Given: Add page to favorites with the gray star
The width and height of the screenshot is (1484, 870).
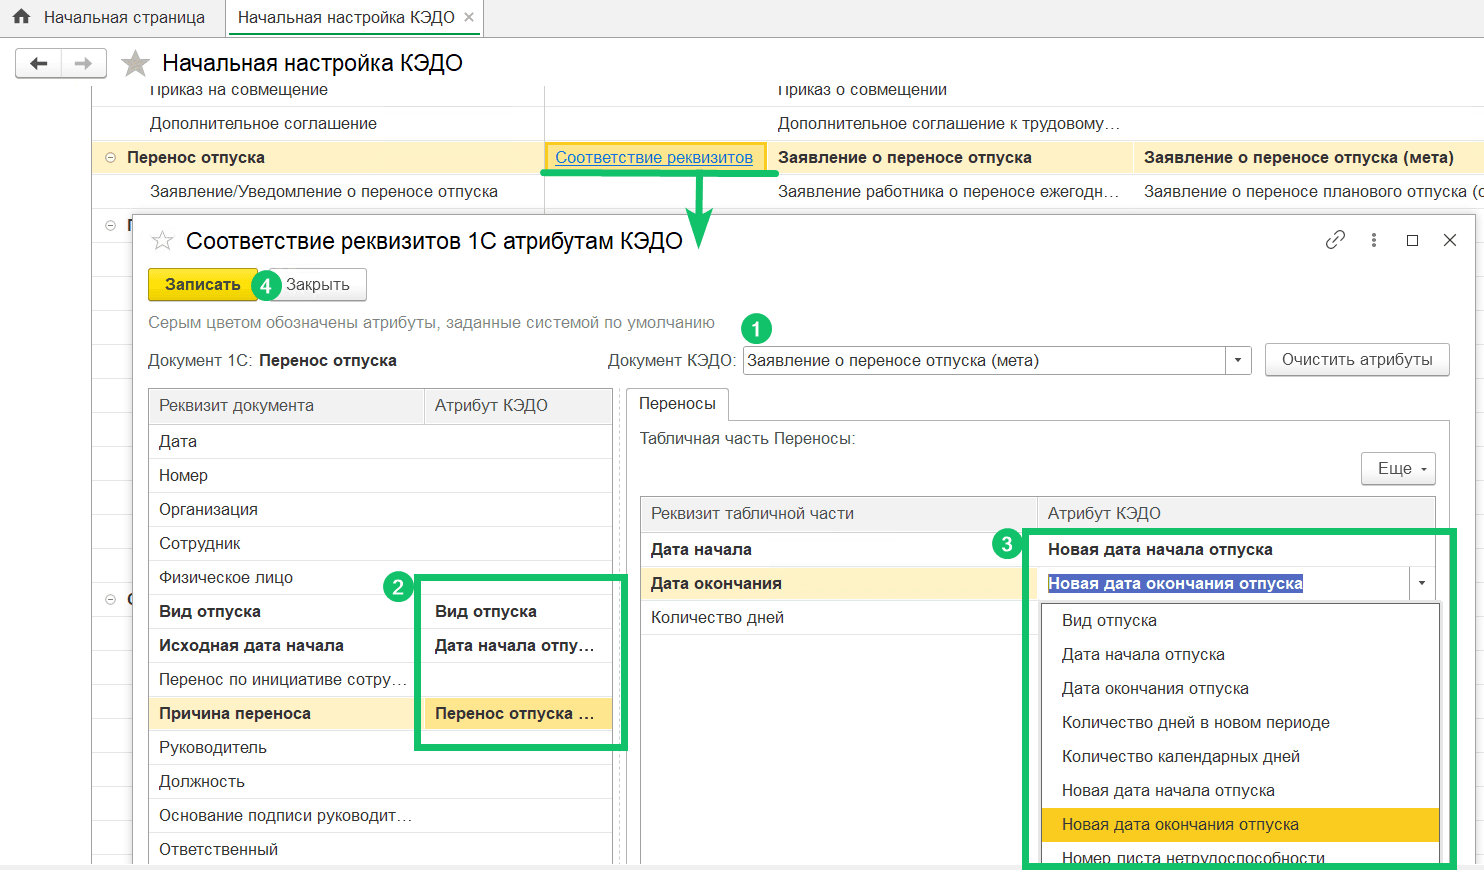Looking at the screenshot, I should [135, 64].
